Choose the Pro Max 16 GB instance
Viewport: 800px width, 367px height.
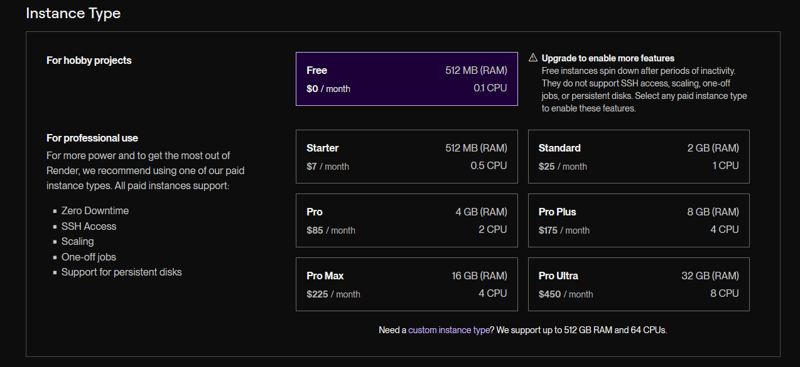[x=407, y=284]
